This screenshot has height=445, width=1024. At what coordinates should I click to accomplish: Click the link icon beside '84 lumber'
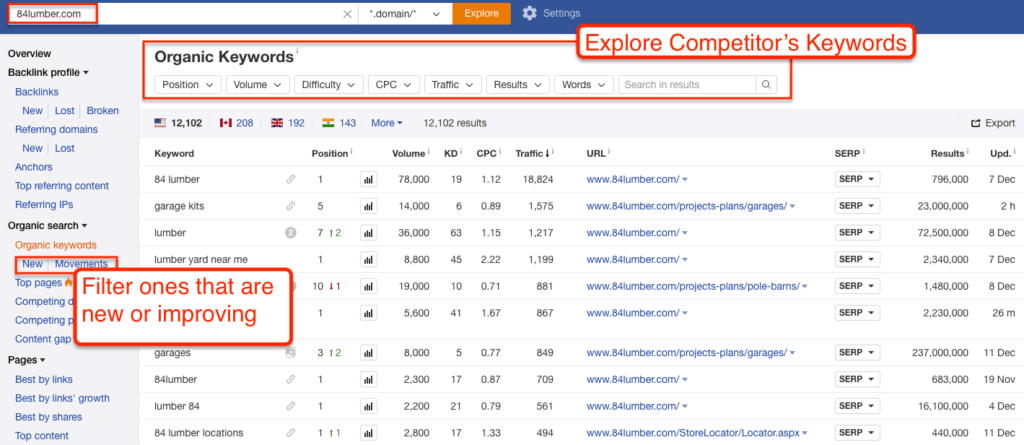[x=291, y=179]
